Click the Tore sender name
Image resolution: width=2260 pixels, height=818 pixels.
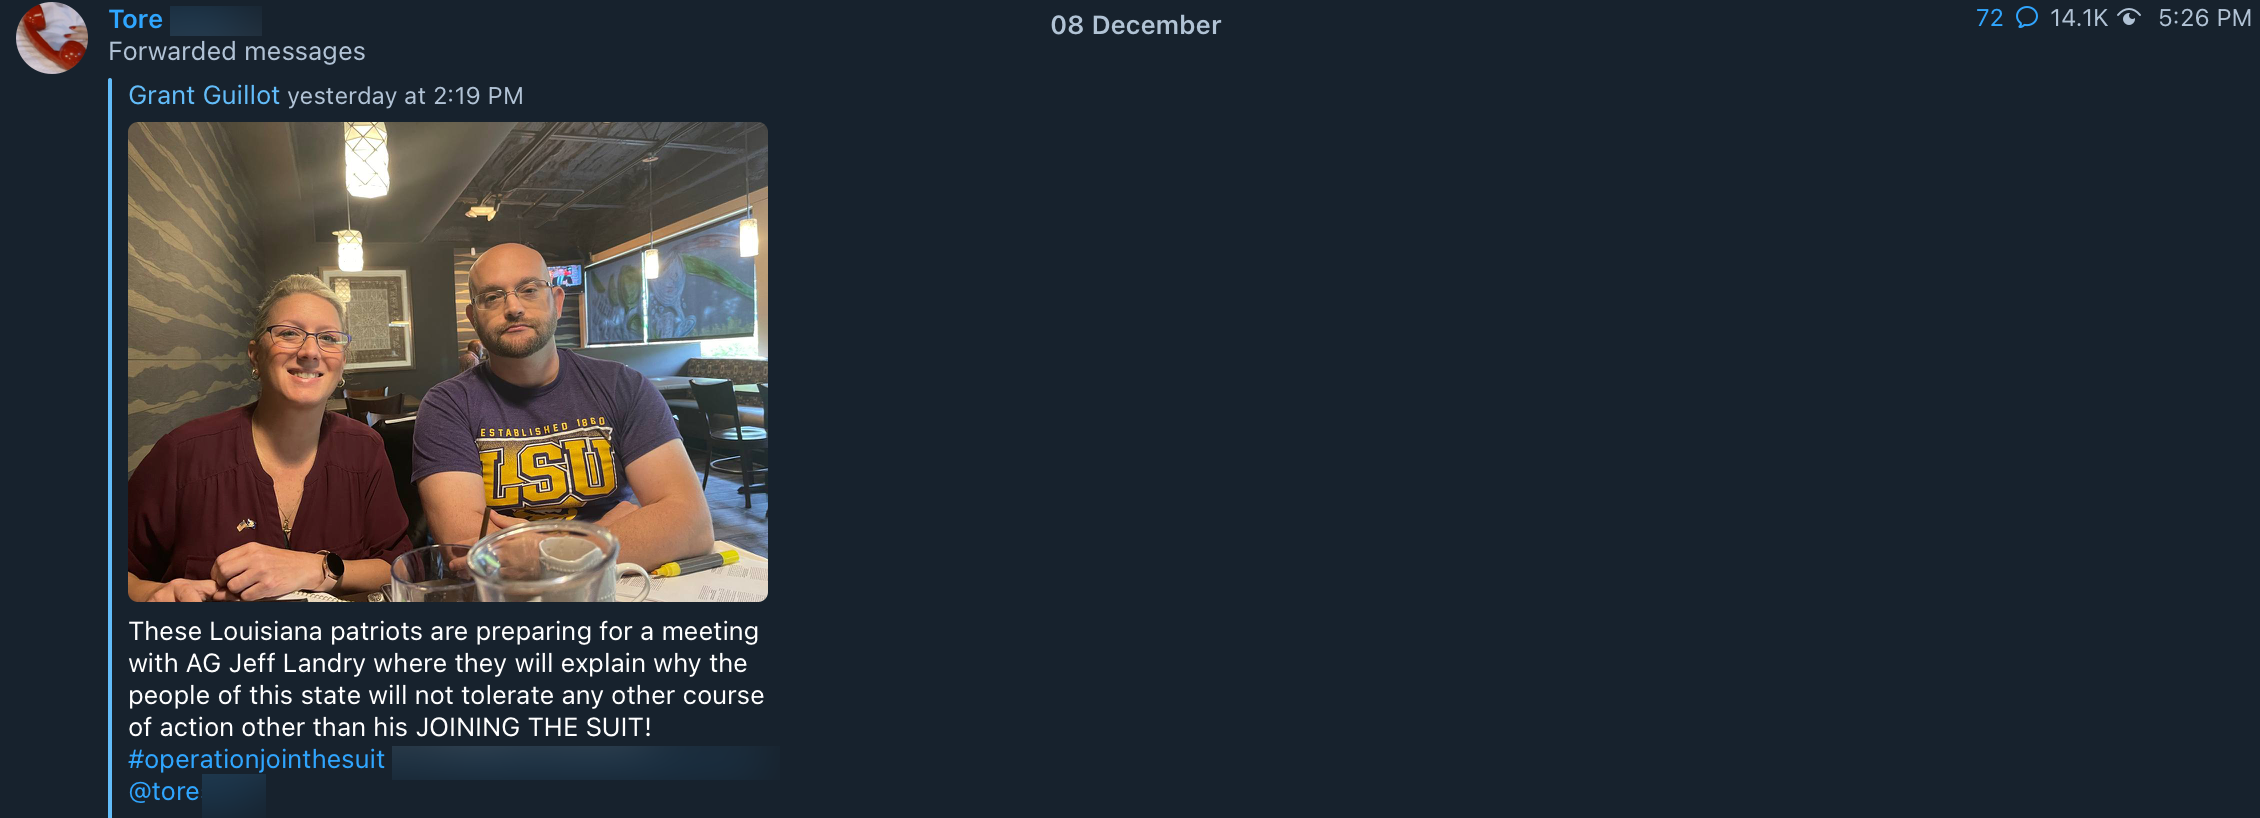135,20
